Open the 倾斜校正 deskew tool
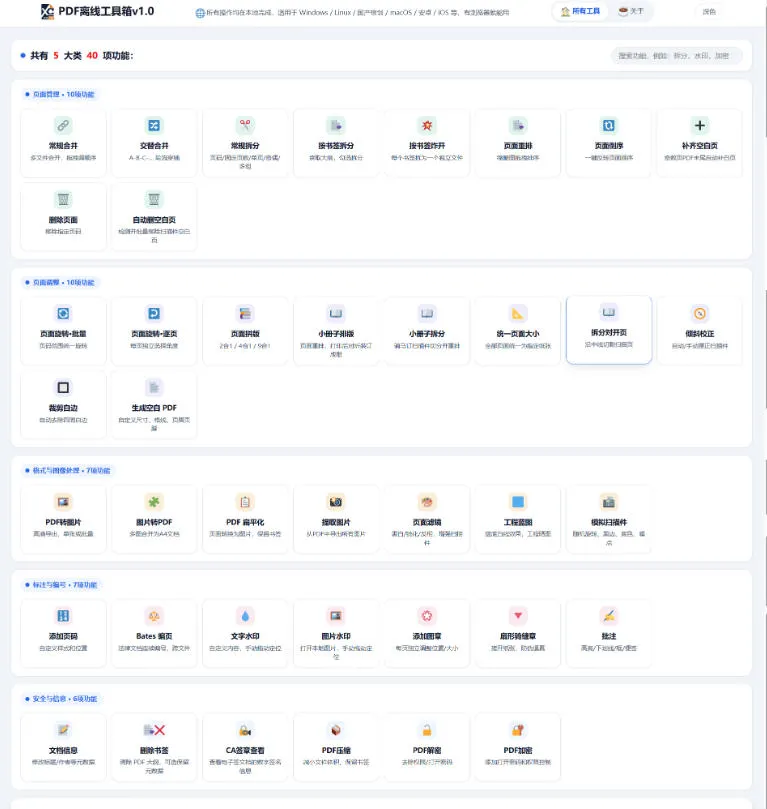 pos(699,331)
